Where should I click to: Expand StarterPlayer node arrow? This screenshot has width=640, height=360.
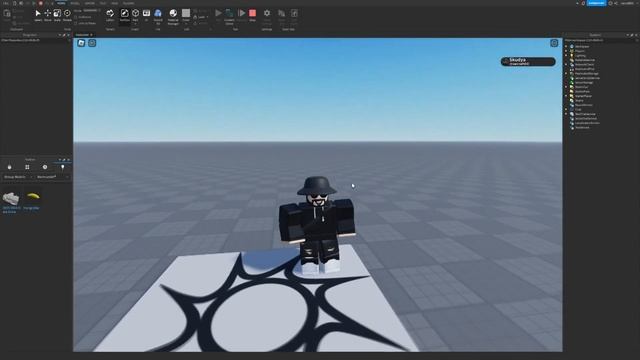(x=566, y=96)
